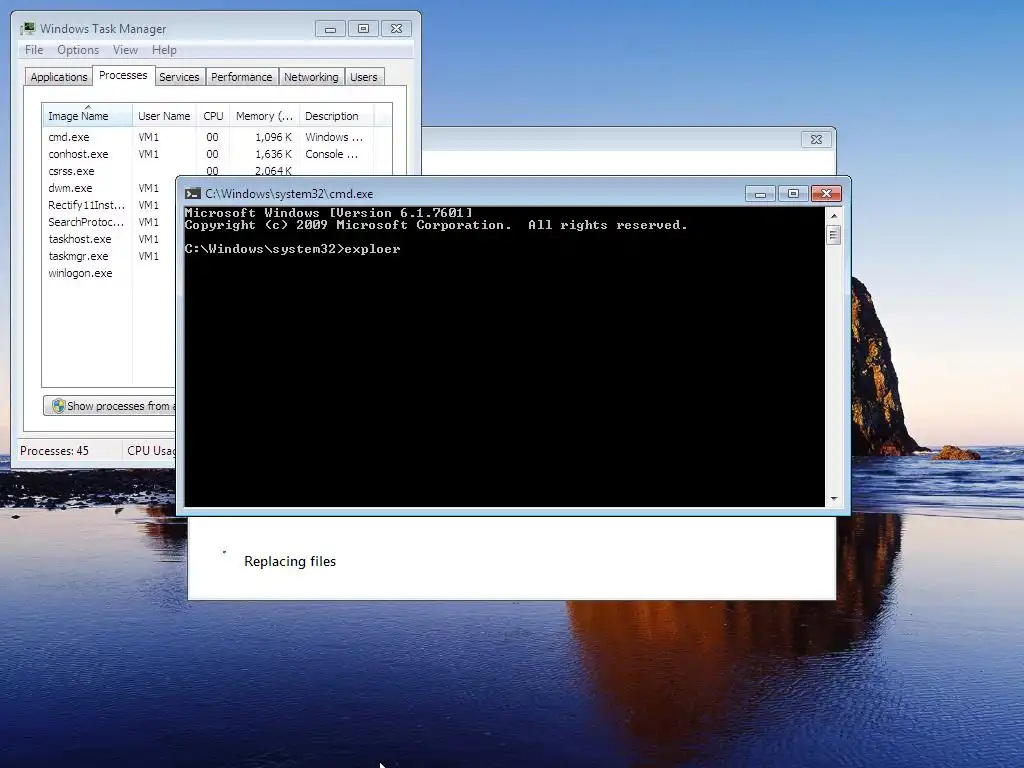The image size is (1024, 768).
Task: Close the Windows Task Manager window
Action: pos(396,29)
